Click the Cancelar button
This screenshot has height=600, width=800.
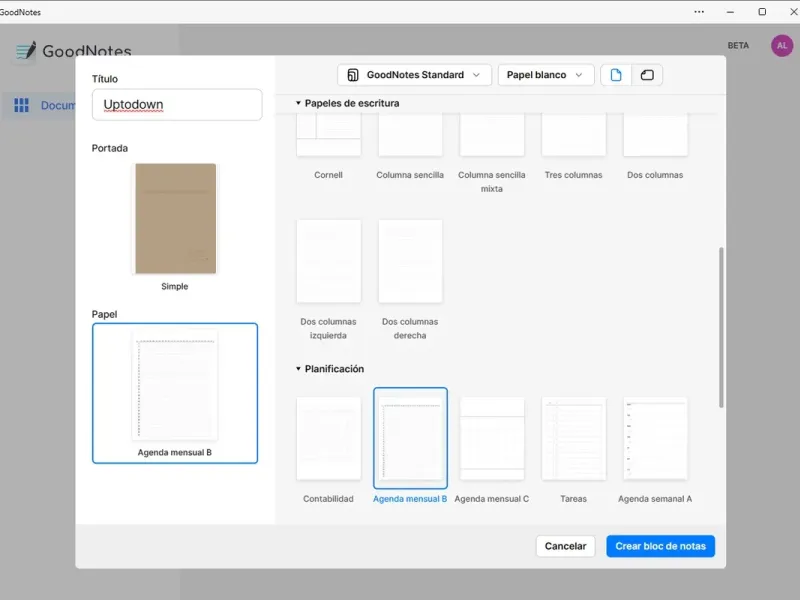565,546
